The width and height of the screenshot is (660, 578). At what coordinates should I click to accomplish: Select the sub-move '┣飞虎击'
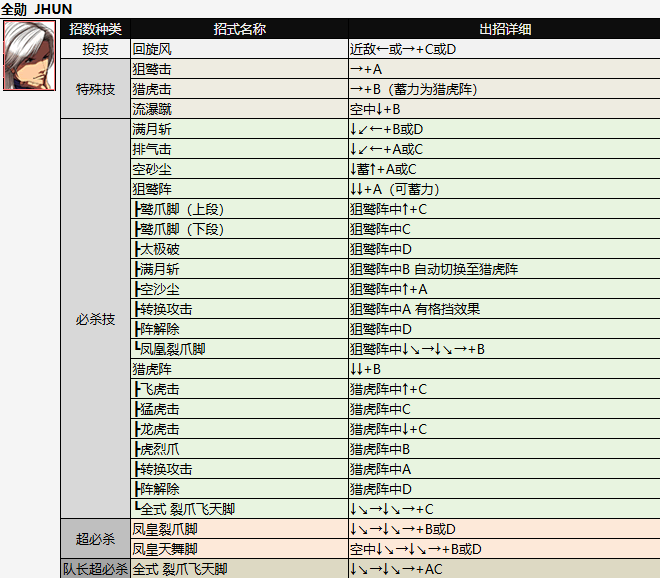[x=157, y=389]
